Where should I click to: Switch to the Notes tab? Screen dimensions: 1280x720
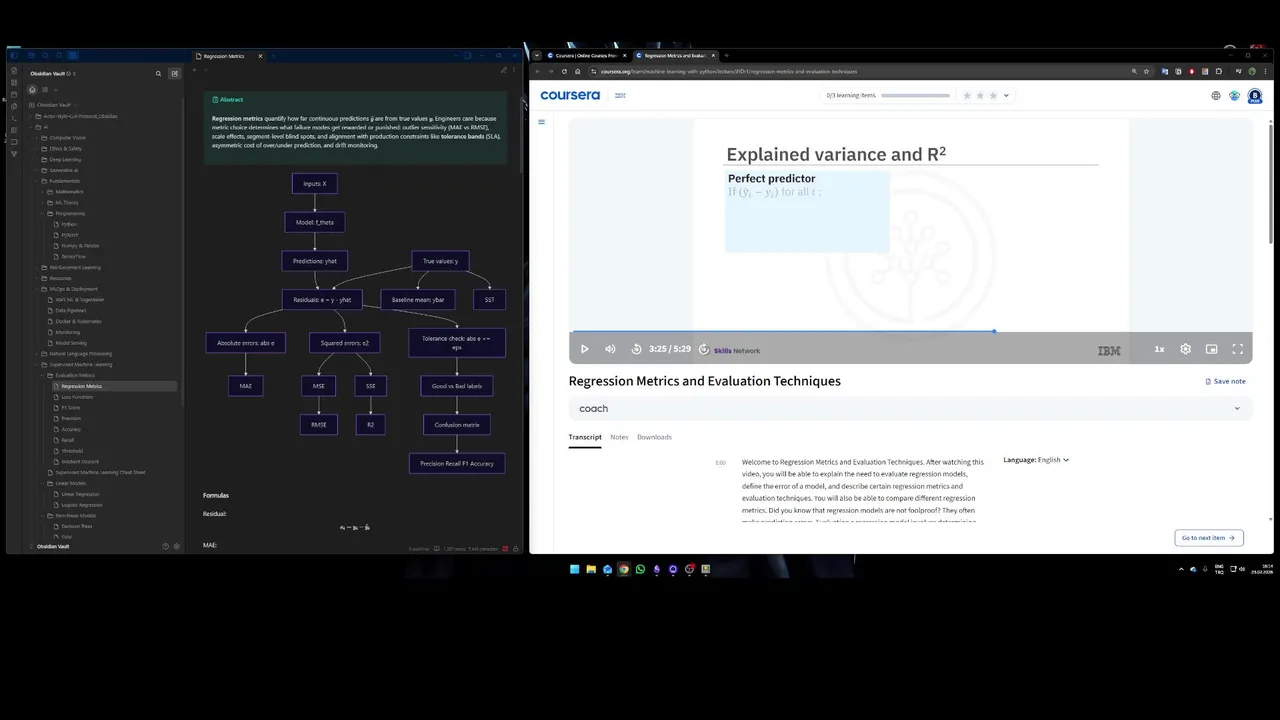tap(619, 437)
